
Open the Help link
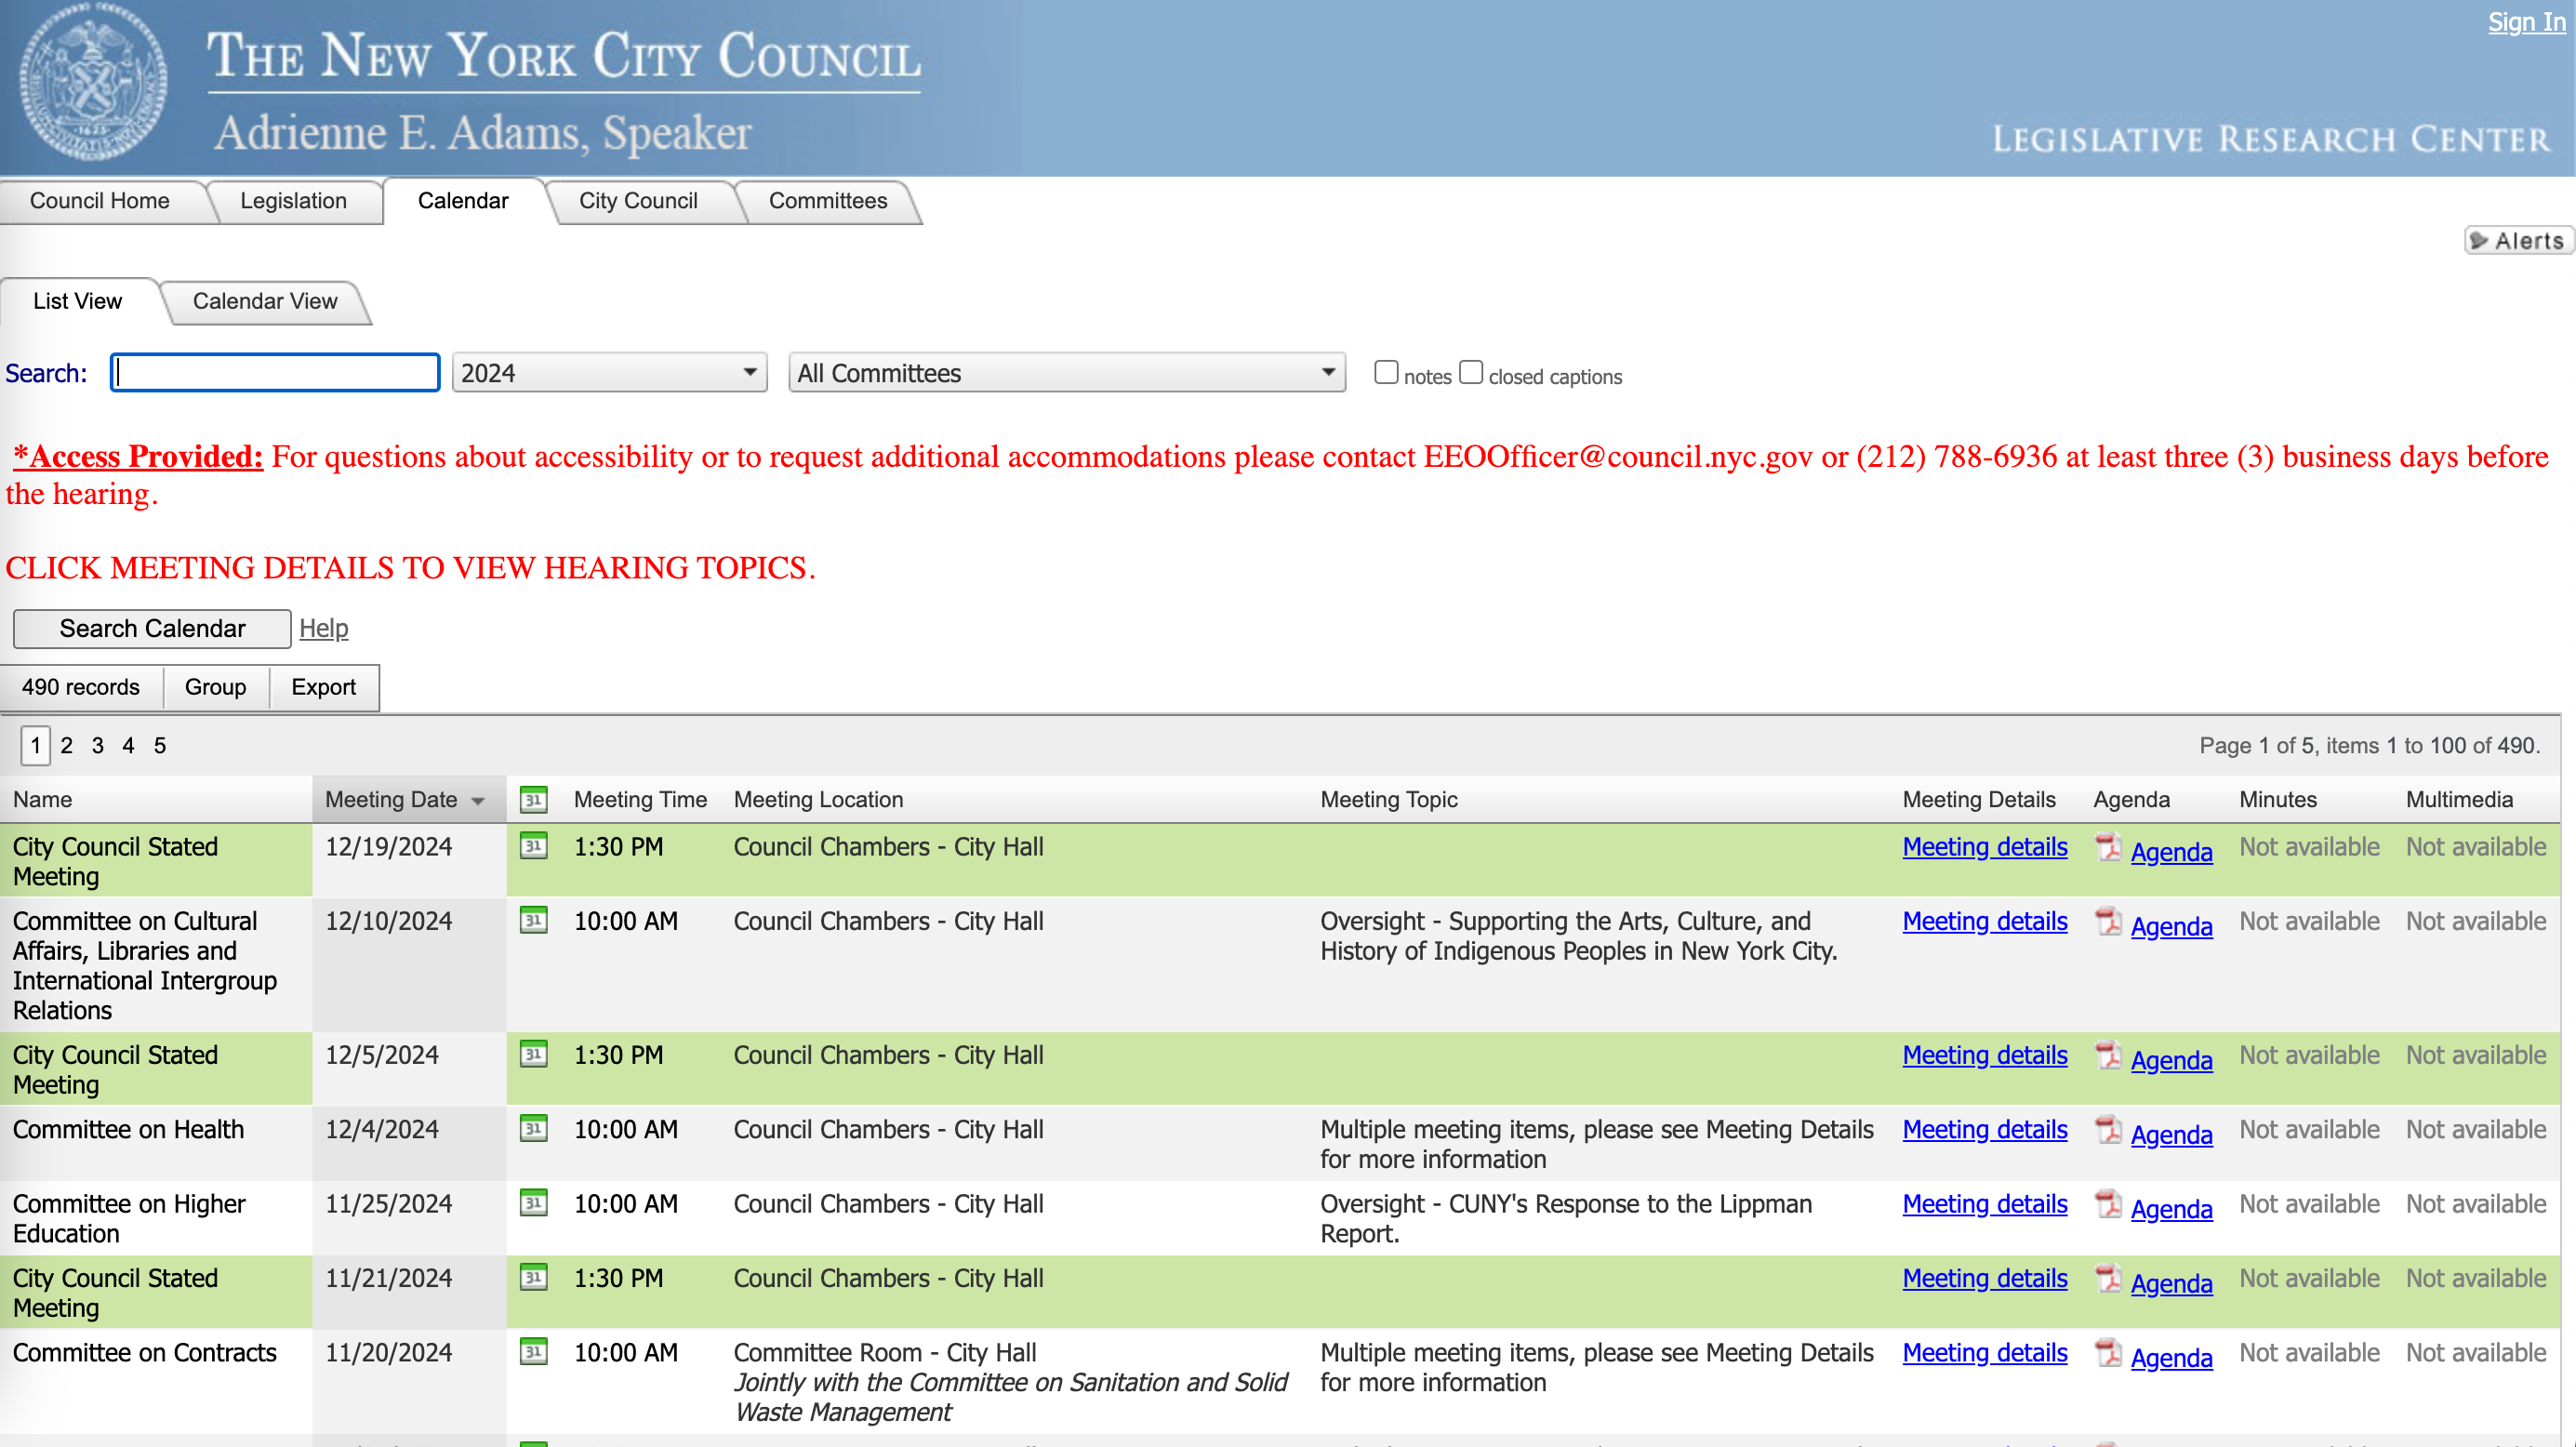coord(323,628)
